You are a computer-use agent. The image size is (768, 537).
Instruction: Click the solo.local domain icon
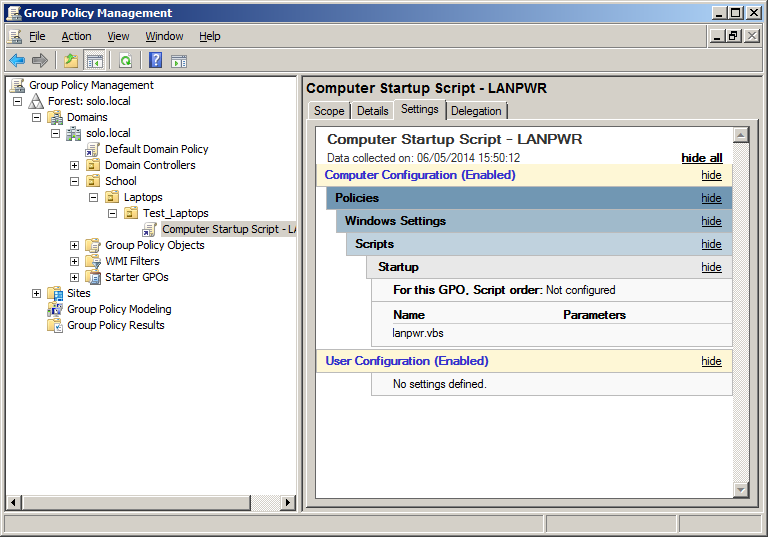tap(74, 133)
